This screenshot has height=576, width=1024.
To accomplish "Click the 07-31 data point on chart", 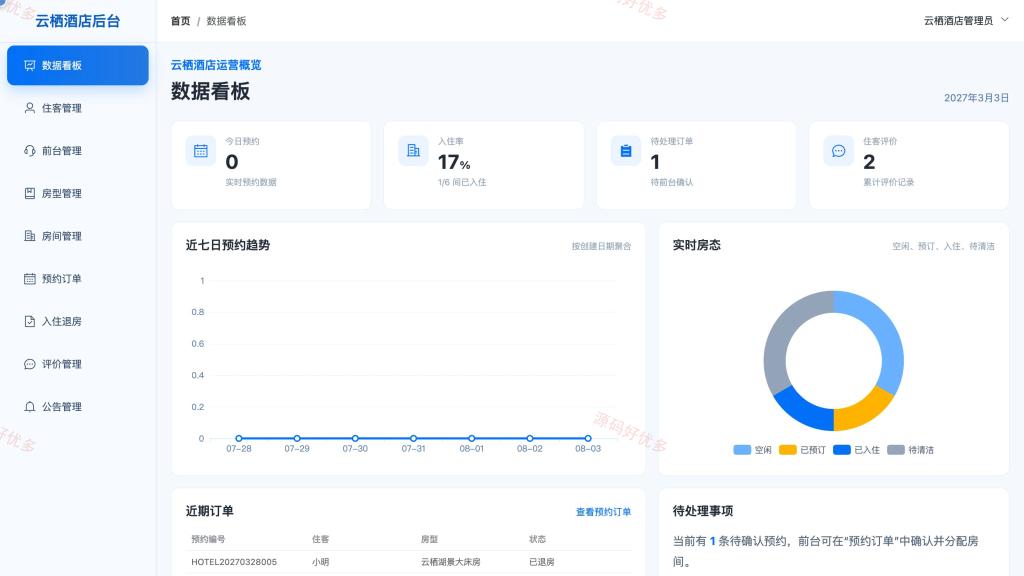I will (413, 438).
